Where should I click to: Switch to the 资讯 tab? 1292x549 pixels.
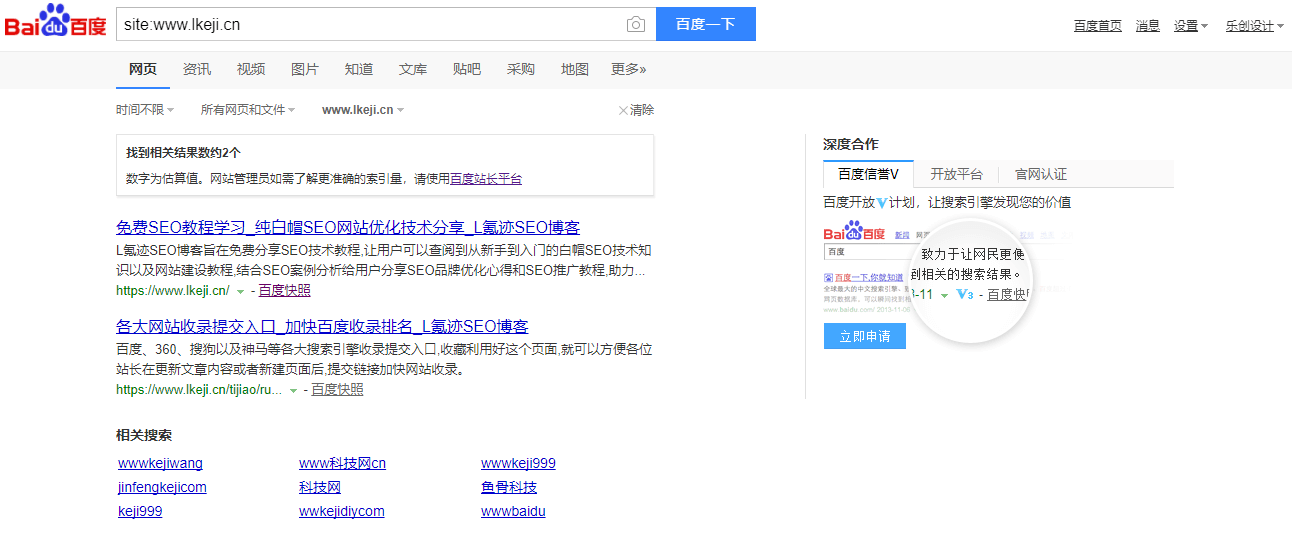point(197,69)
